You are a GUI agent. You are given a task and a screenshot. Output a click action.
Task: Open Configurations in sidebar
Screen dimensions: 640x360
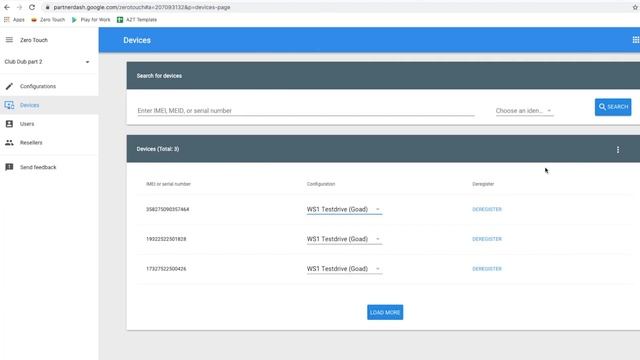(38, 87)
